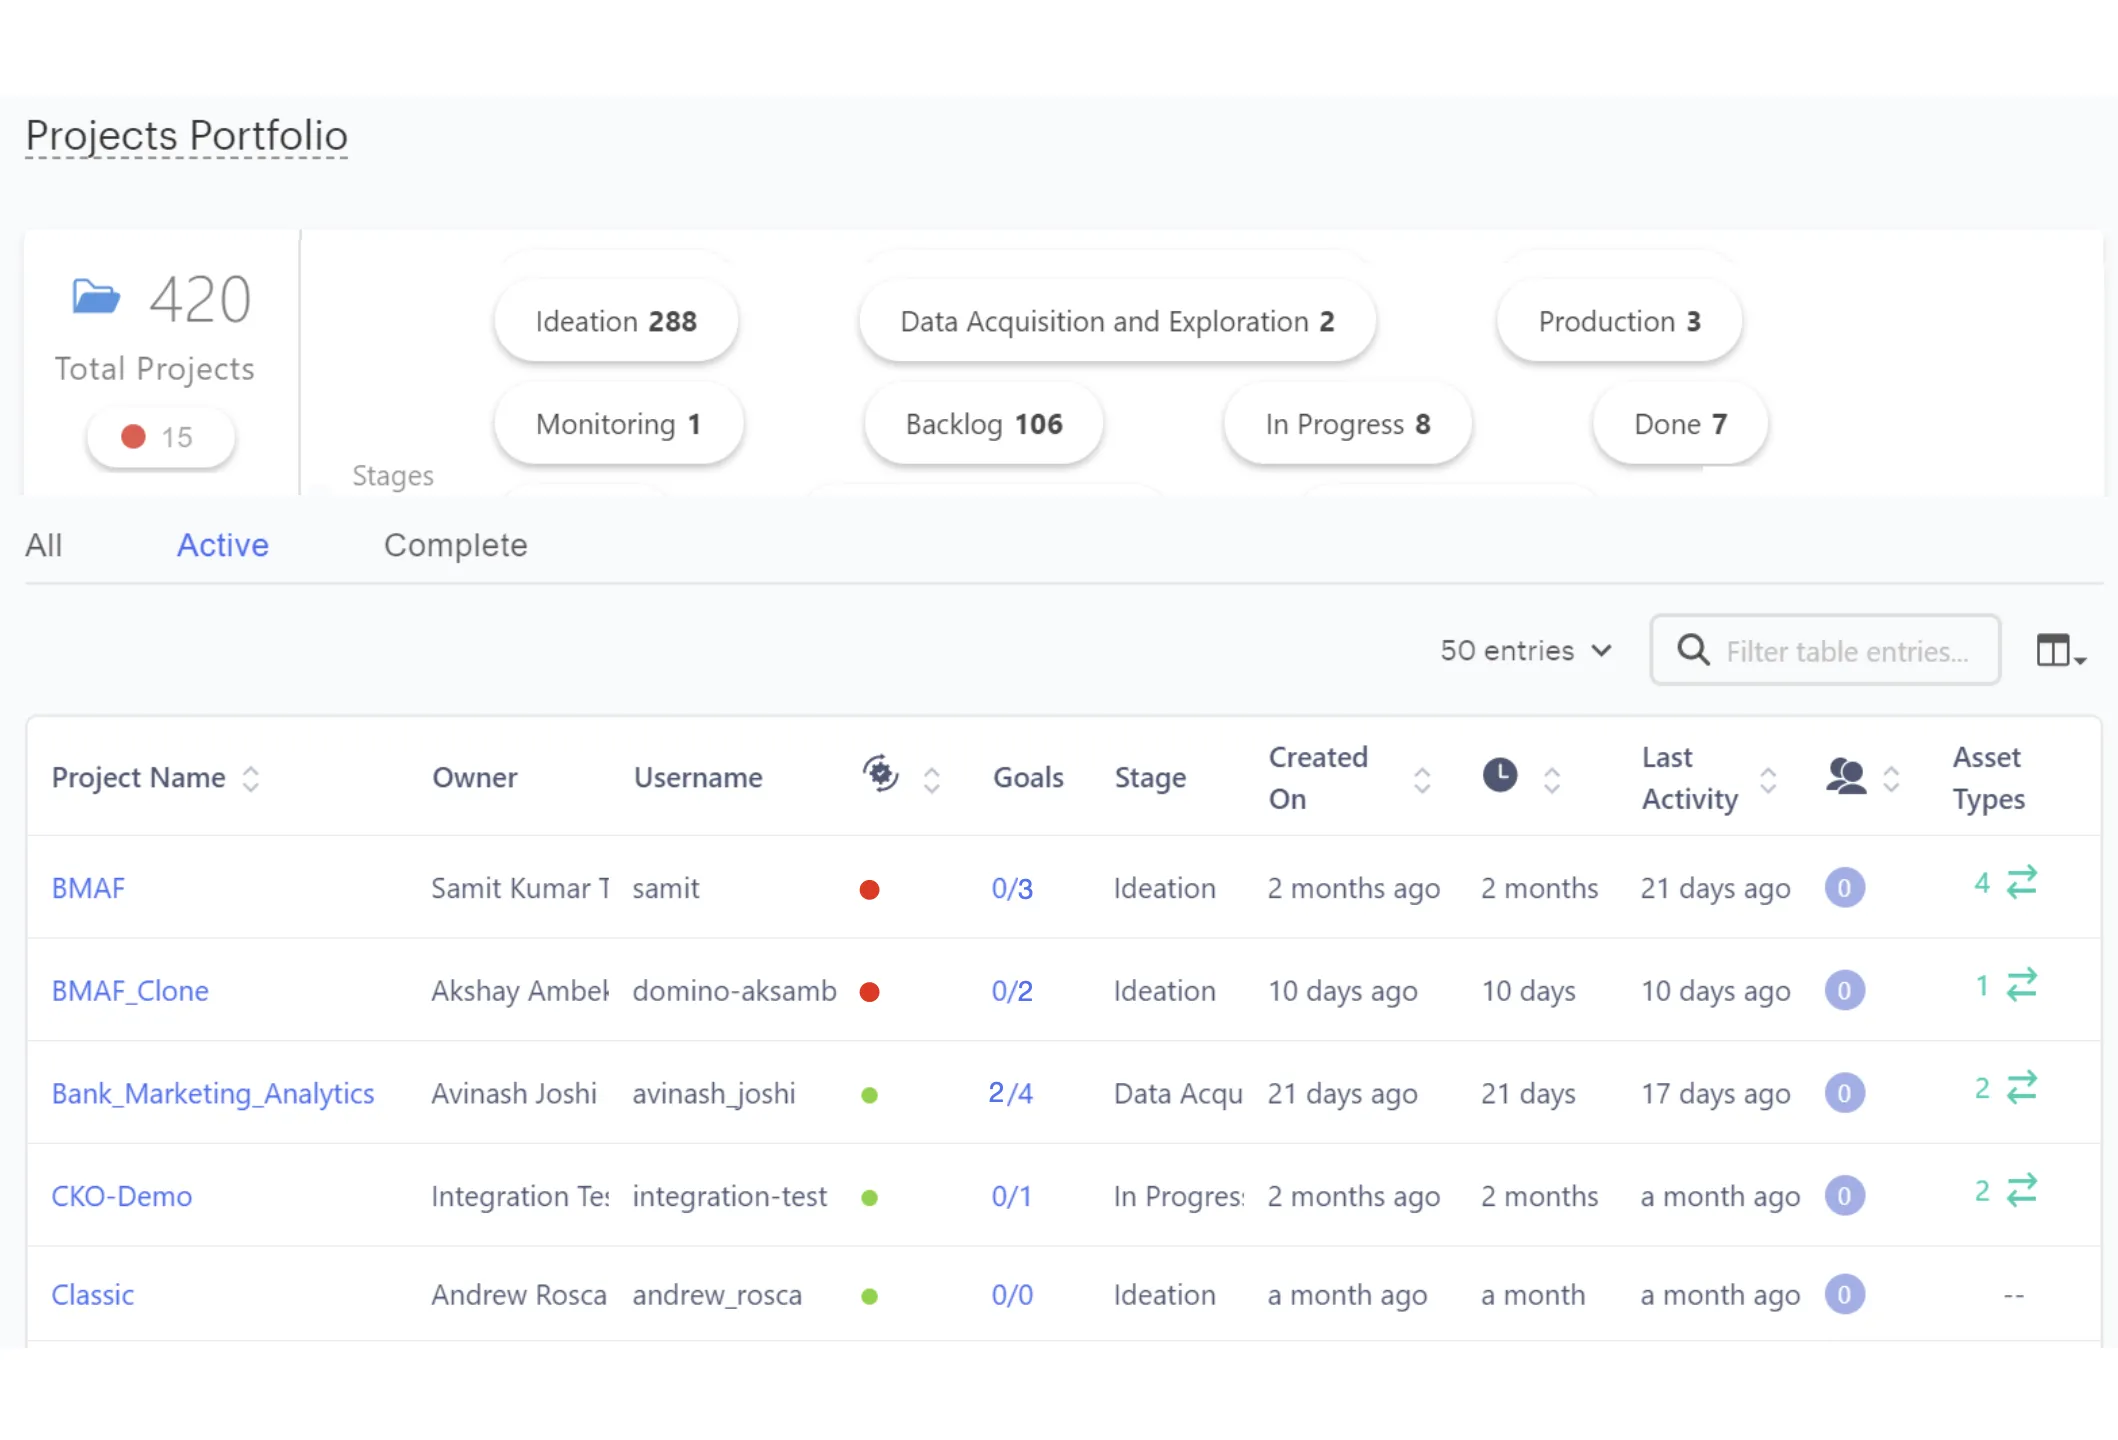2118x1440 pixels.
Task: Open the 50 entries page size dropdown
Action: (1525, 651)
